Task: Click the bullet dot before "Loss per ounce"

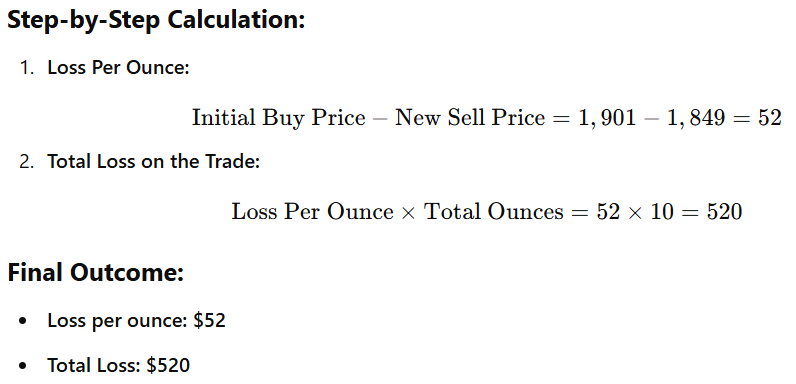Action: [22, 321]
